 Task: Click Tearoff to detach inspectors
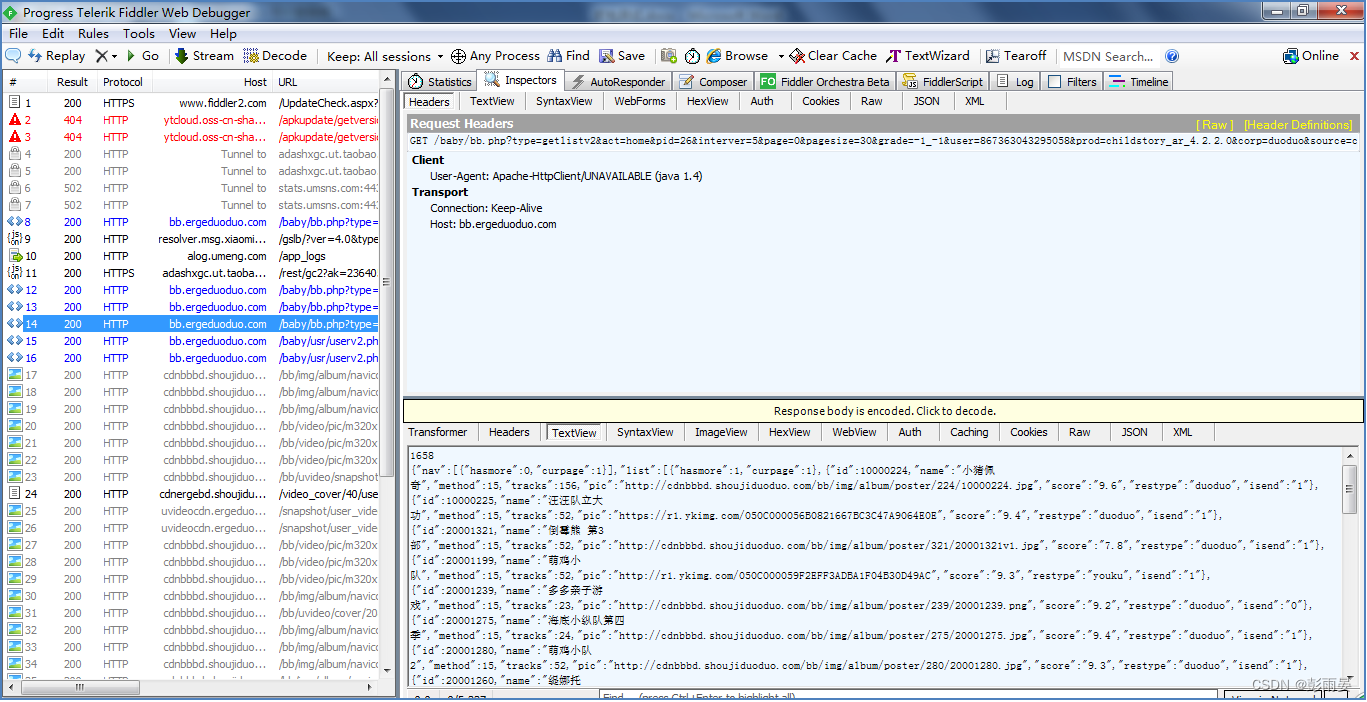[x=1016, y=56]
